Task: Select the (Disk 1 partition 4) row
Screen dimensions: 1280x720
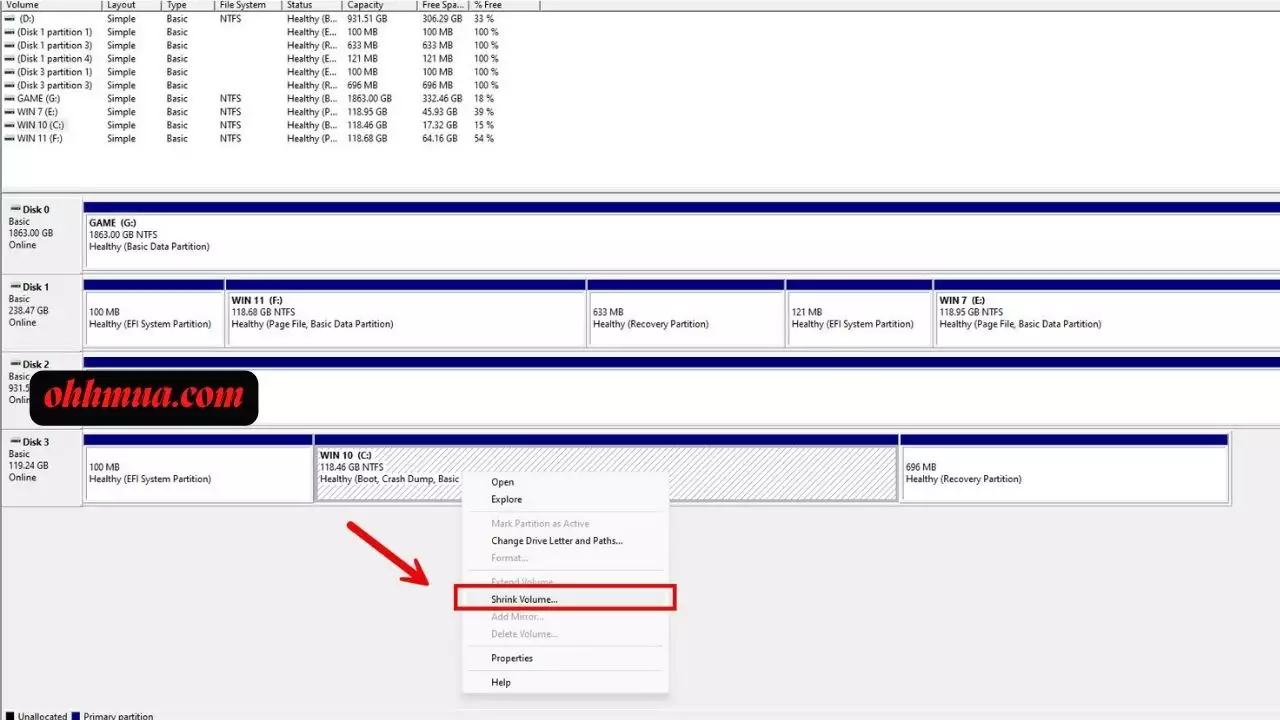Action: click(270, 58)
